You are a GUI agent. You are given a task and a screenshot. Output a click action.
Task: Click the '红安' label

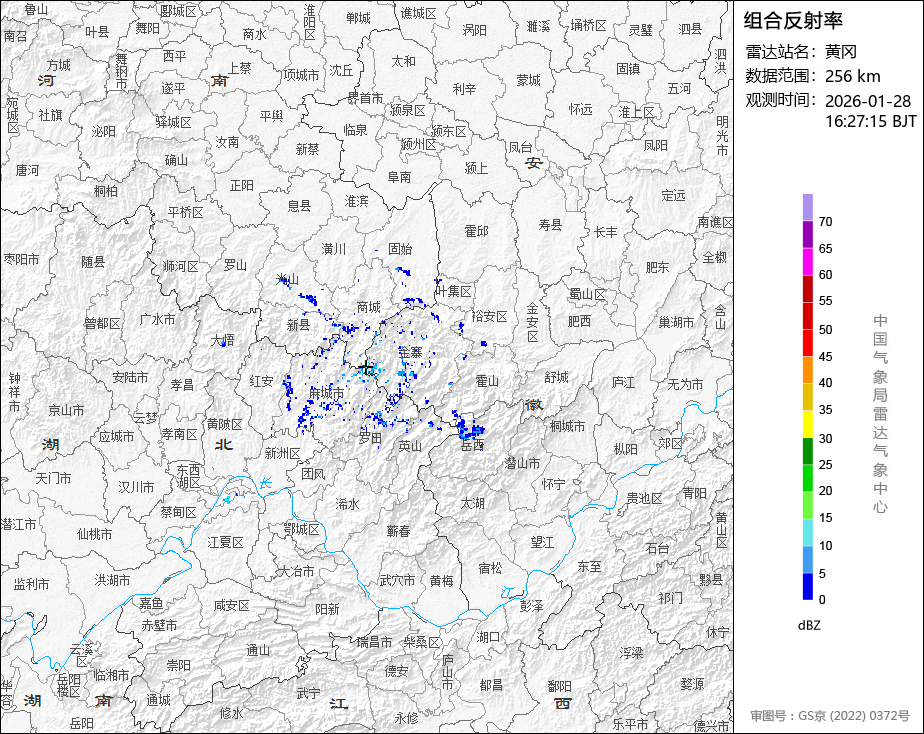point(261,381)
